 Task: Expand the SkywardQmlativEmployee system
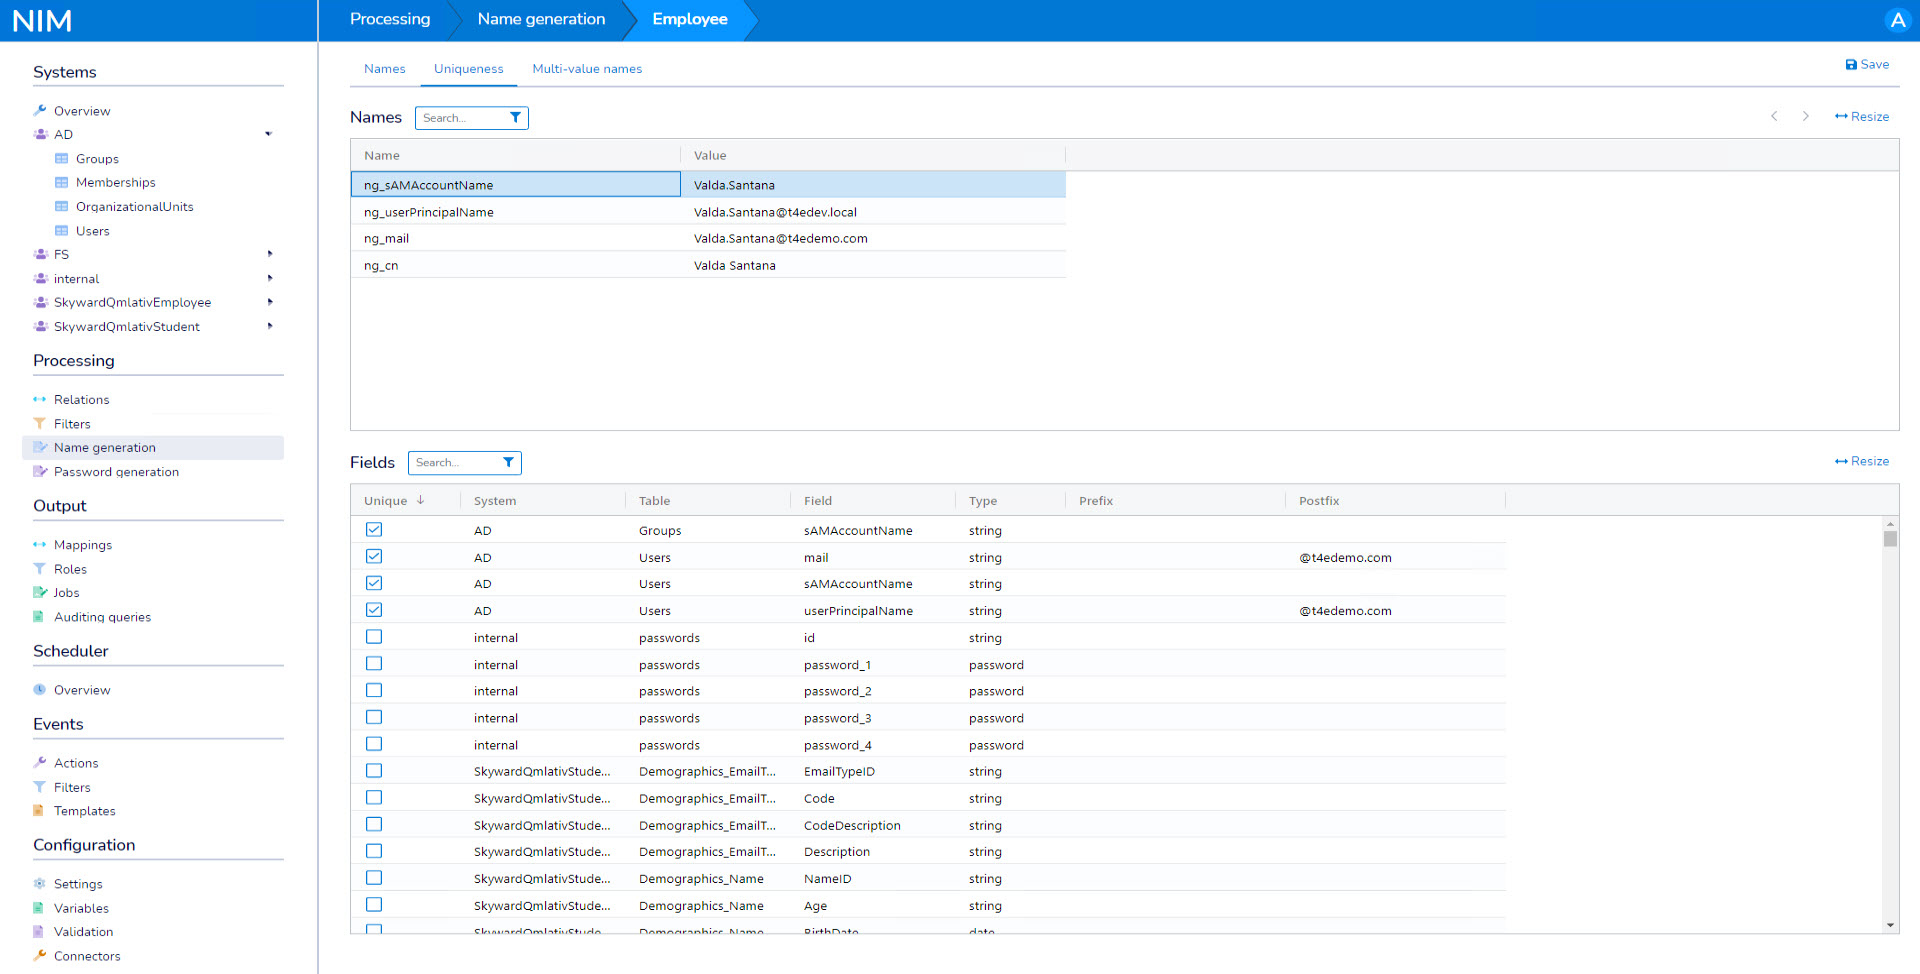[269, 302]
